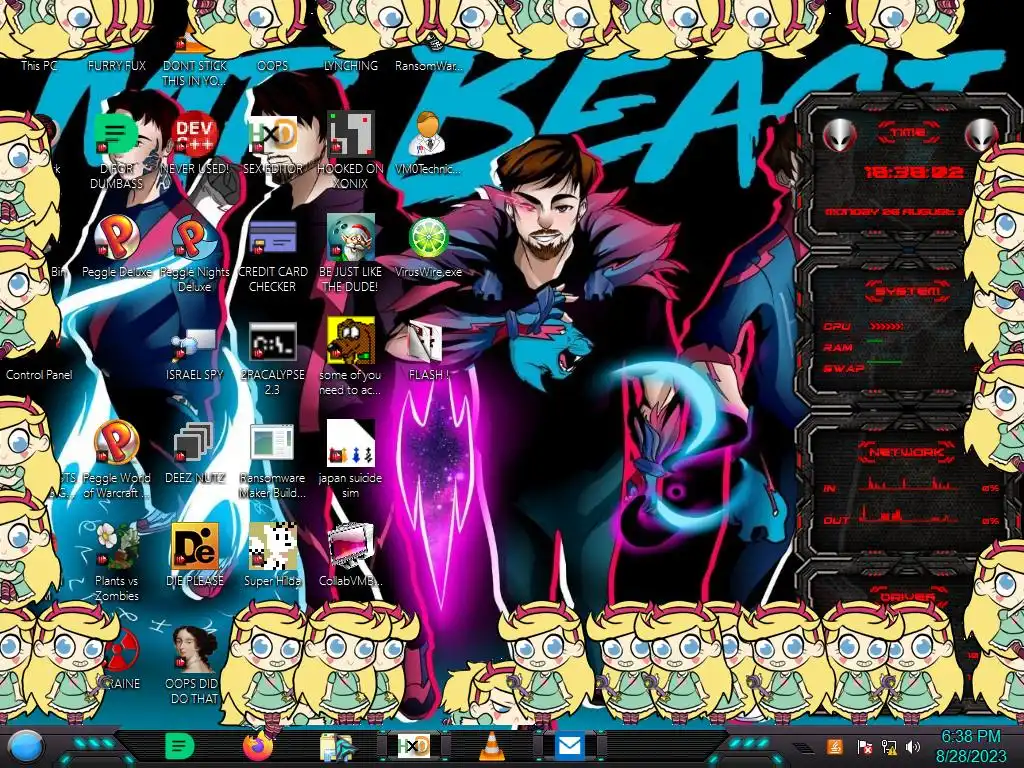Select the ISRAEL SPY desktop shortcut
The height and width of the screenshot is (768, 1024).
point(194,344)
